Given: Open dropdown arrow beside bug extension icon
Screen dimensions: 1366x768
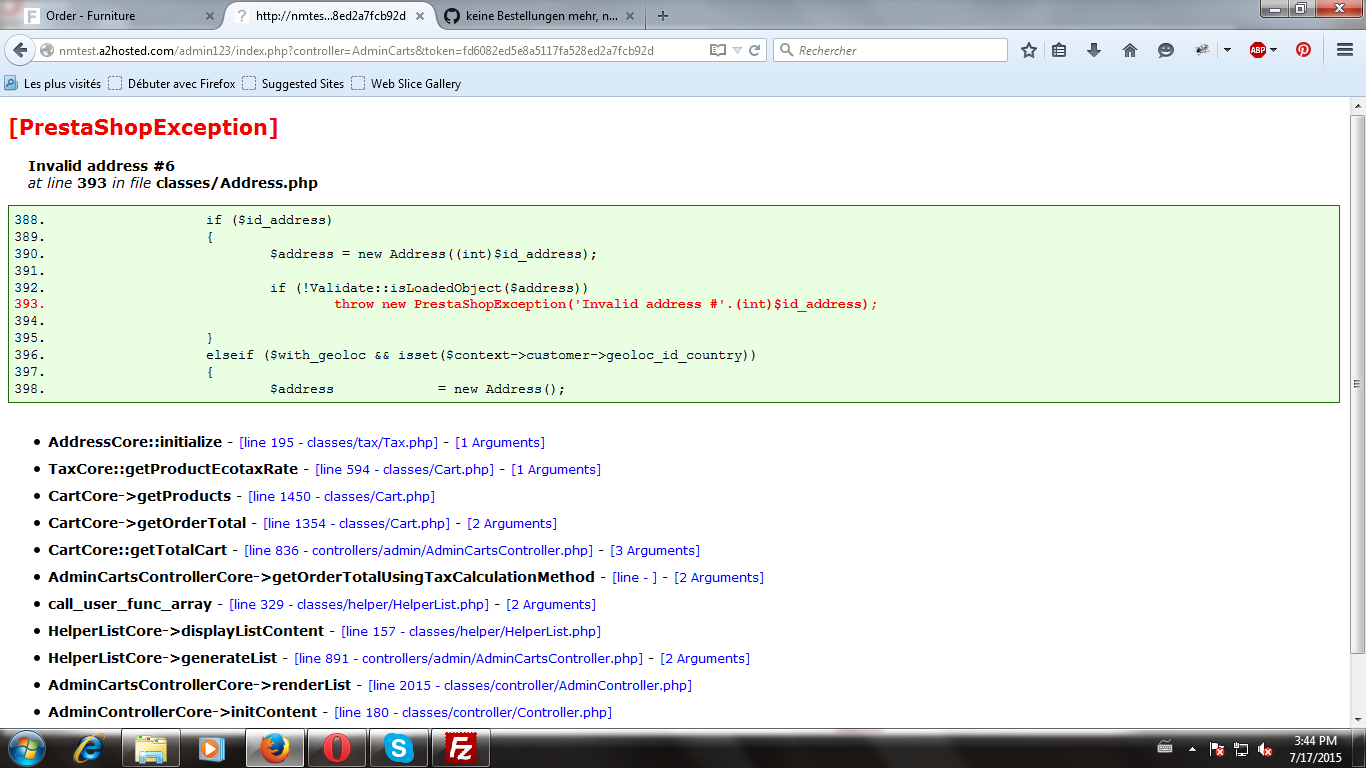Looking at the screenshot, I should pyautogui.click(x=1227, y=50).
